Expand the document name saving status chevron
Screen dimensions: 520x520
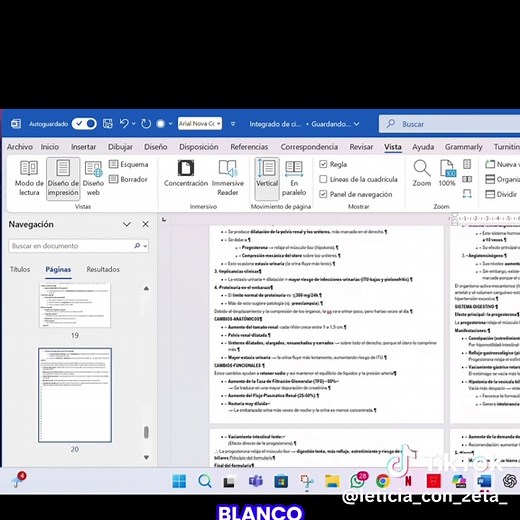click(x=356, y=124)
